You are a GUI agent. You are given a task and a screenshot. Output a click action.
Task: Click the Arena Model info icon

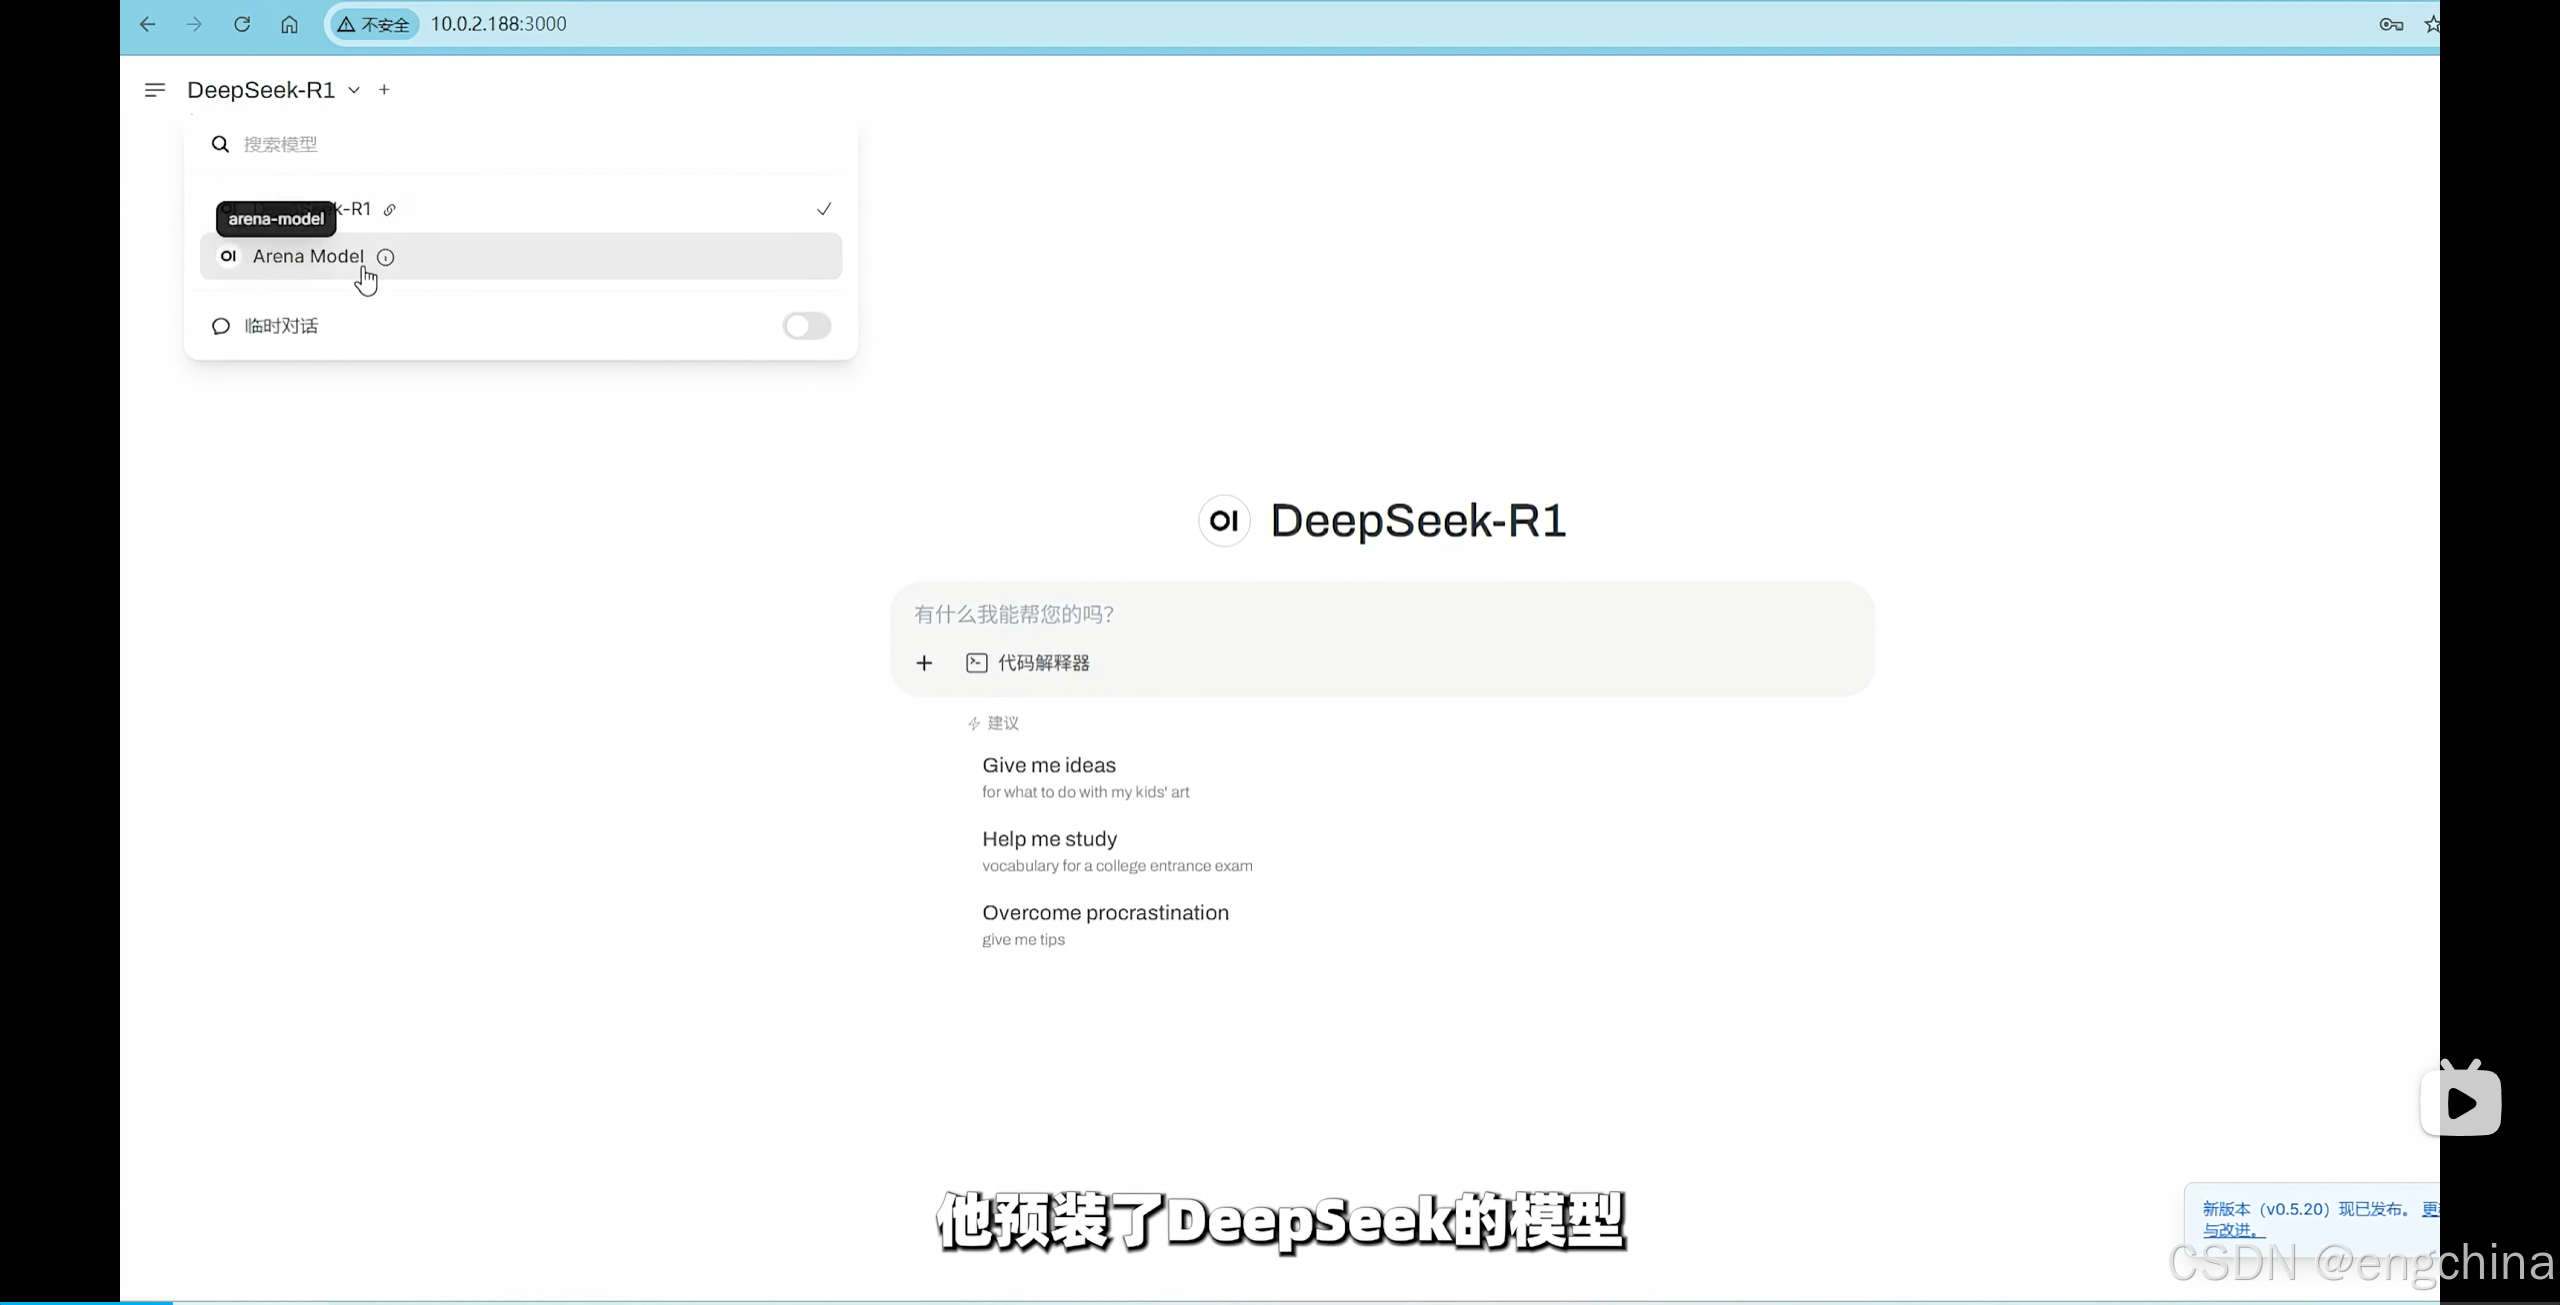pos(385,257)
